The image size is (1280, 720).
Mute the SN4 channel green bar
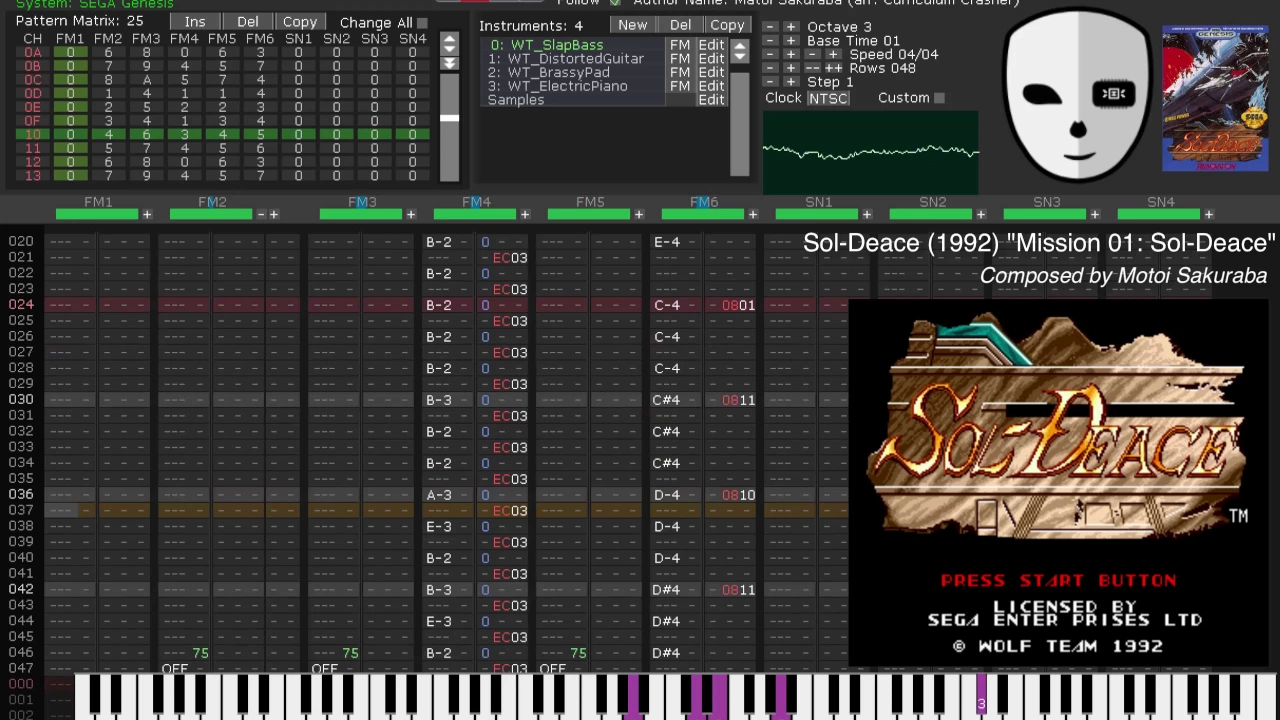coord(1159,214)
